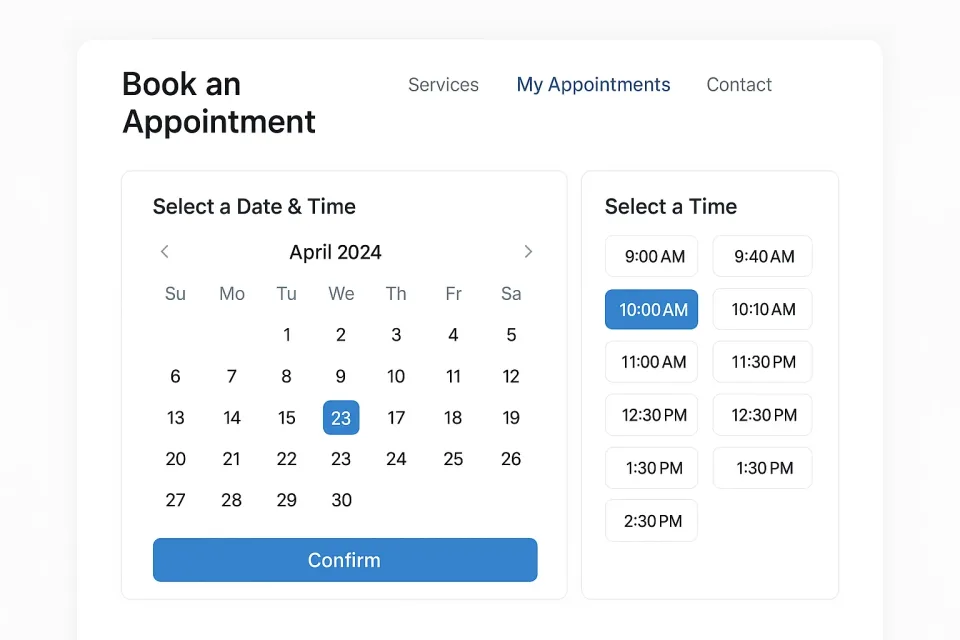The height and width of the screenshot is (640, 960).
Task: Open the Contact link
Action: 739,85
